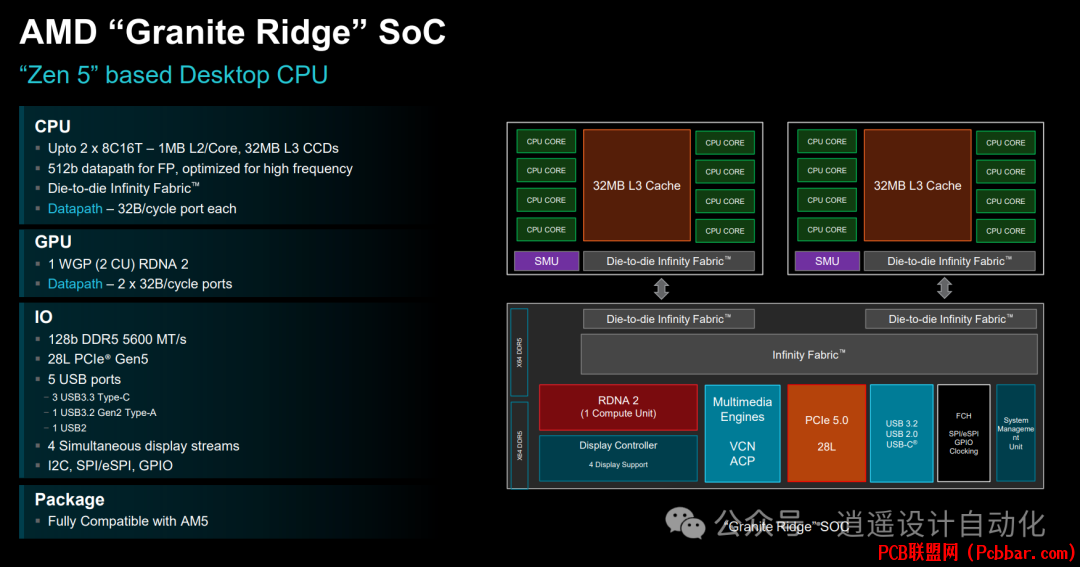Select '4 Simultaneous display streams' bullet
The image size is (1080, 567).
[143, 446]
